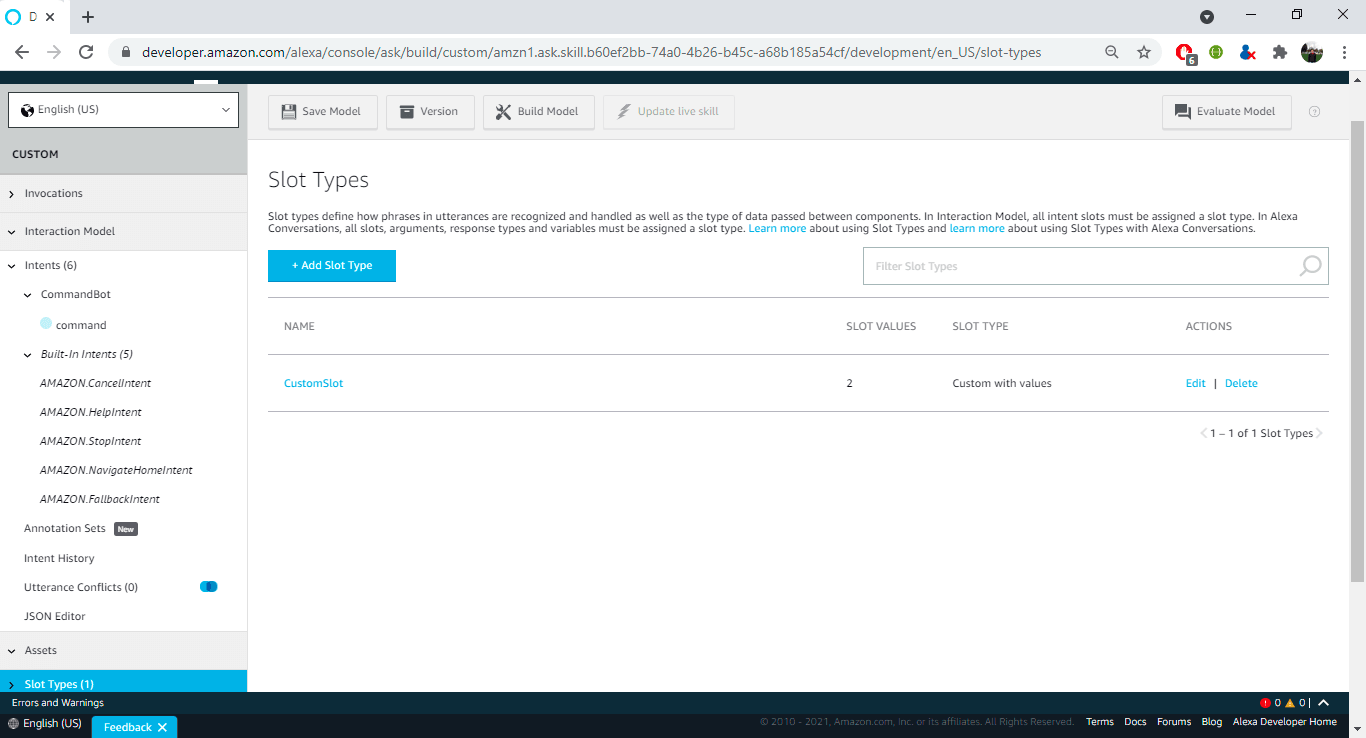Bookmark this page with the star
The width and height of the screenshot is (1366, 738).
1144,52
